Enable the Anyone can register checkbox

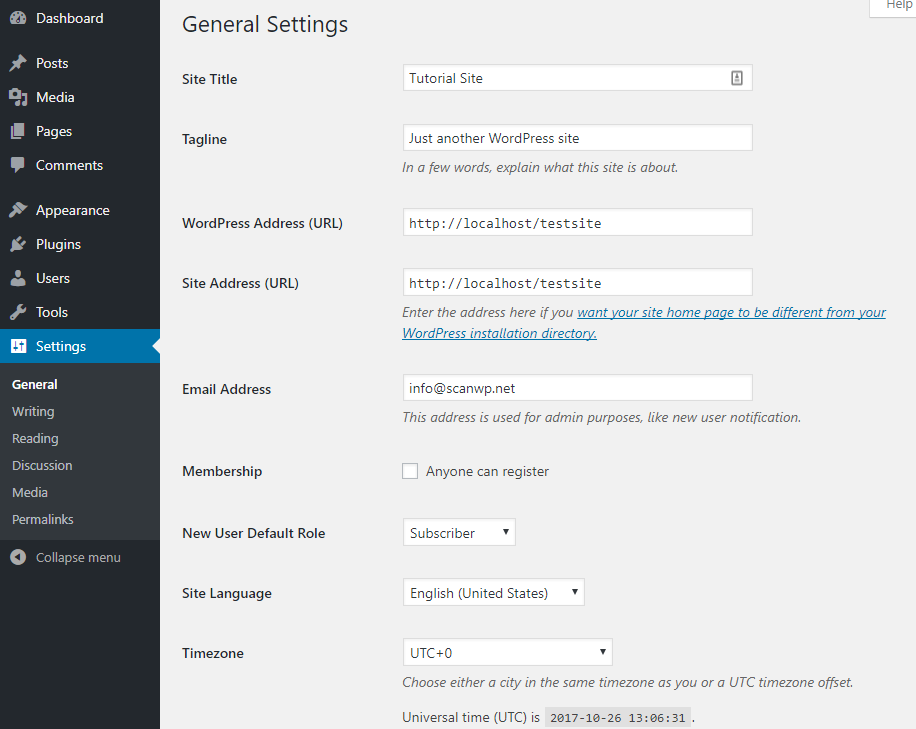410,471
